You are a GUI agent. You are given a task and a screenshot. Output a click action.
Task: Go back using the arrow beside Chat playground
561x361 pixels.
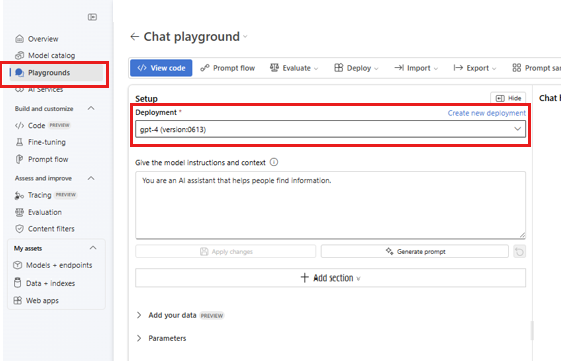pos(135,36)
